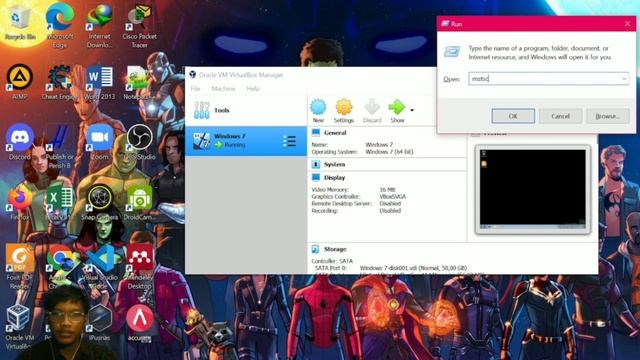
Task: Select the Firefox desktop icon
Action: coord(20,202)
